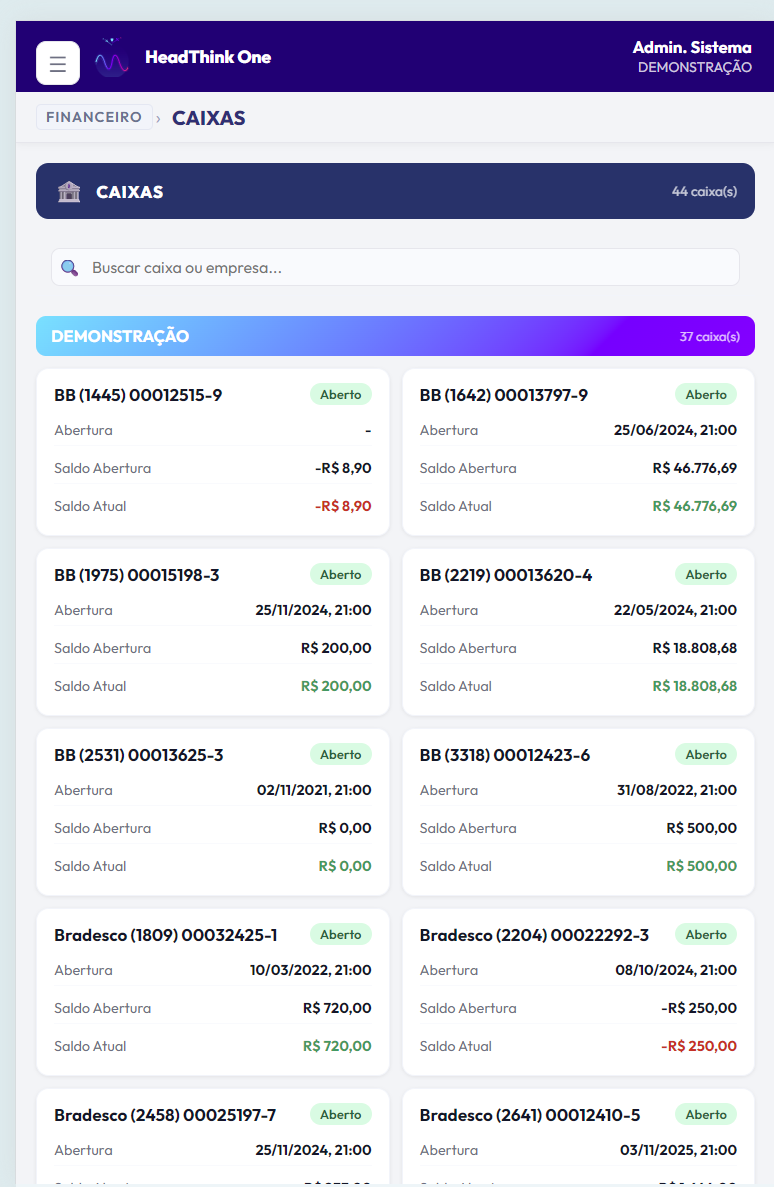
Task: Click the DEMONSTRAÇÃO group header
Action: point(395,336)
